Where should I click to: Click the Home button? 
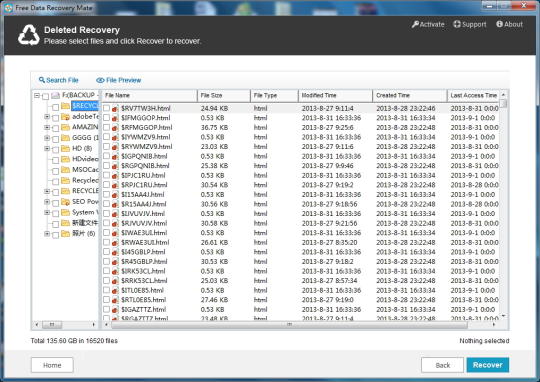[x=52, y=365]
